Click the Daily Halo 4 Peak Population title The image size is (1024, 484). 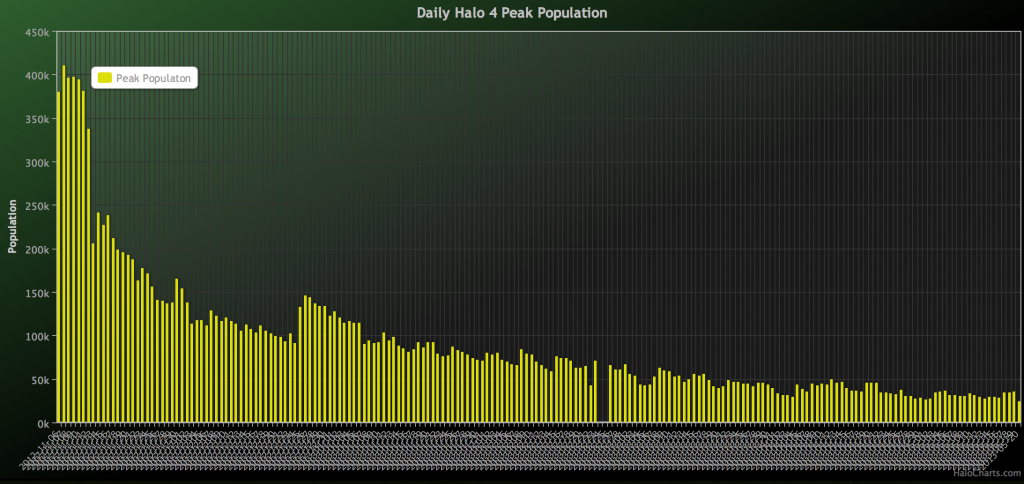click(x=512, y=12)
